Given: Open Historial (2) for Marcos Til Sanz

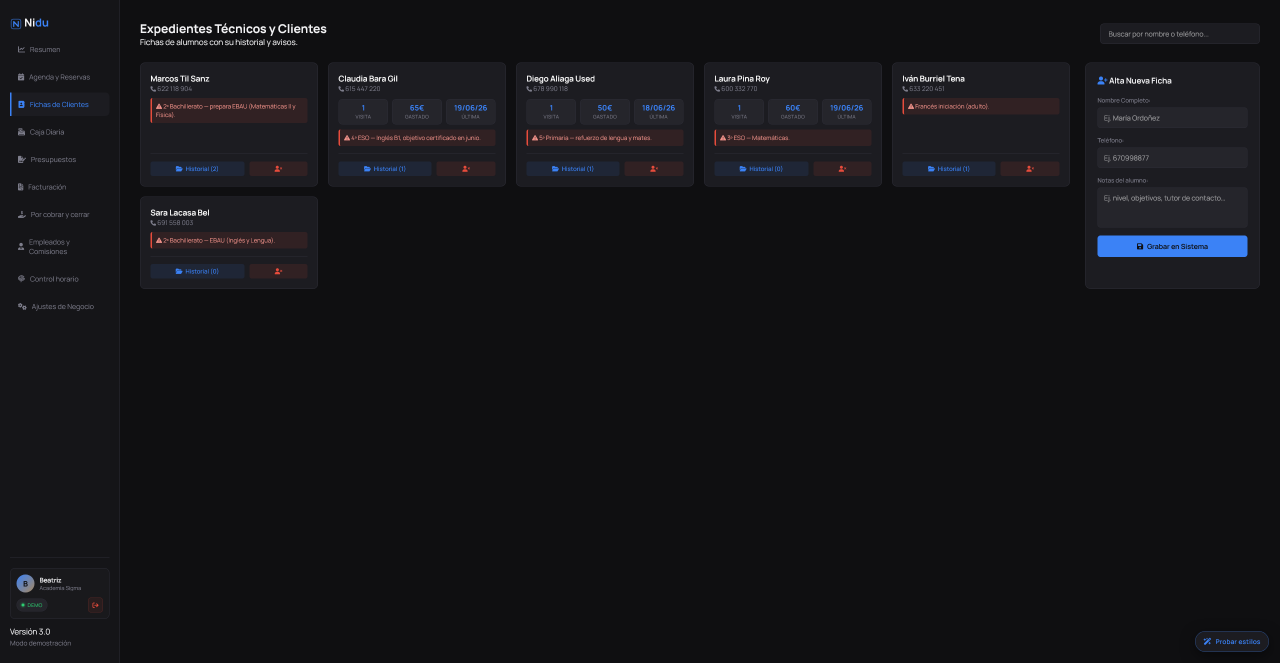Looking at the screenshot, I should 197,169.
